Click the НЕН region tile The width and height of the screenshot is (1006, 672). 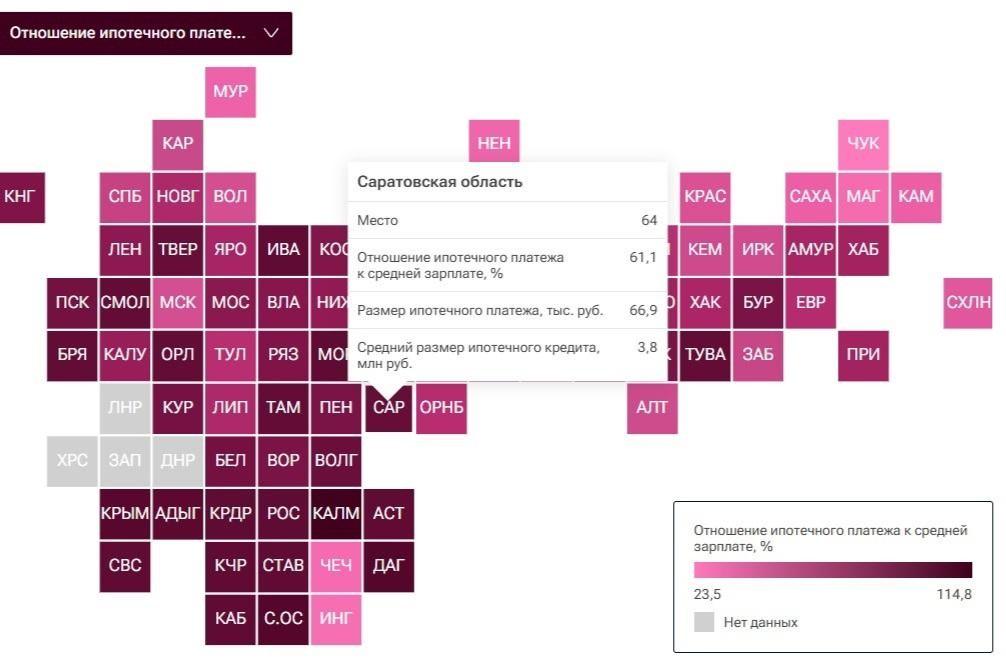(494, 143)
